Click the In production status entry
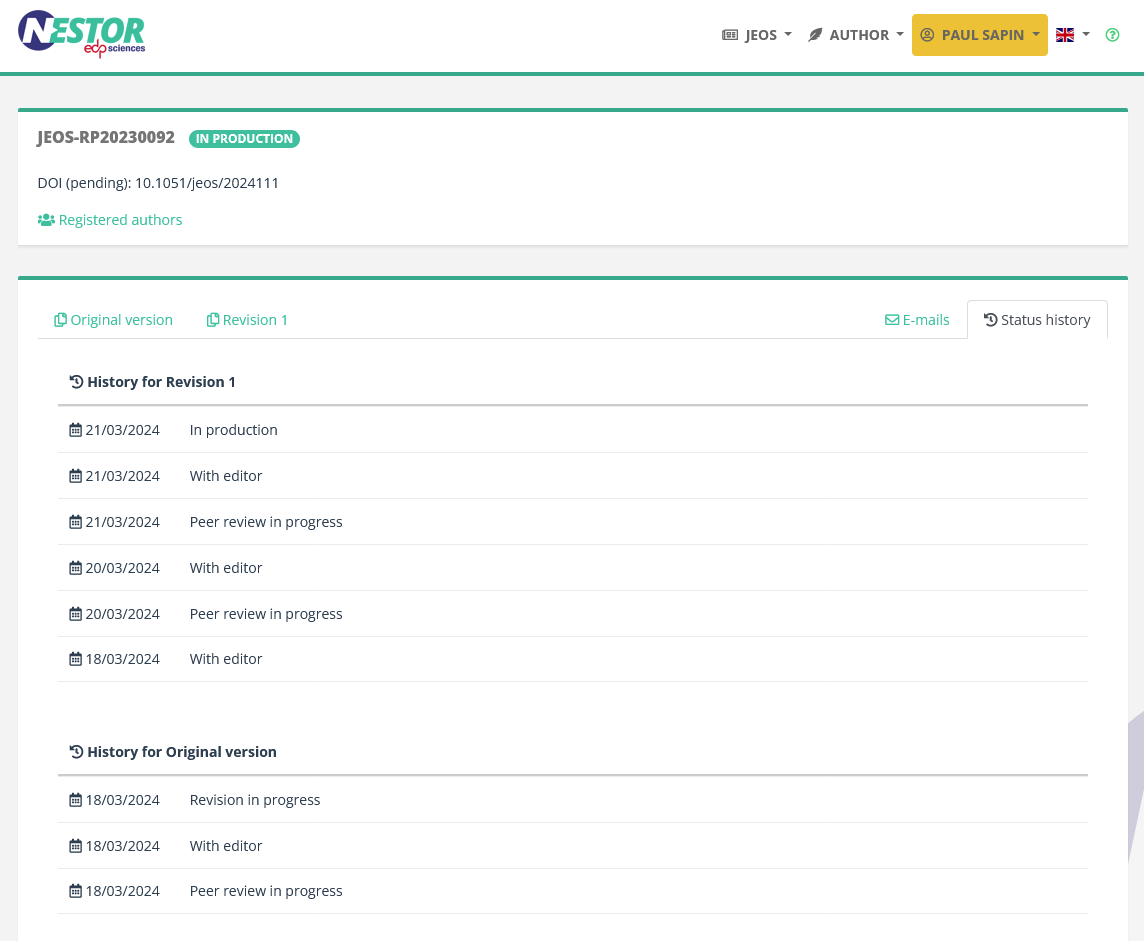 pyautogui.click(x=233, y=430)
